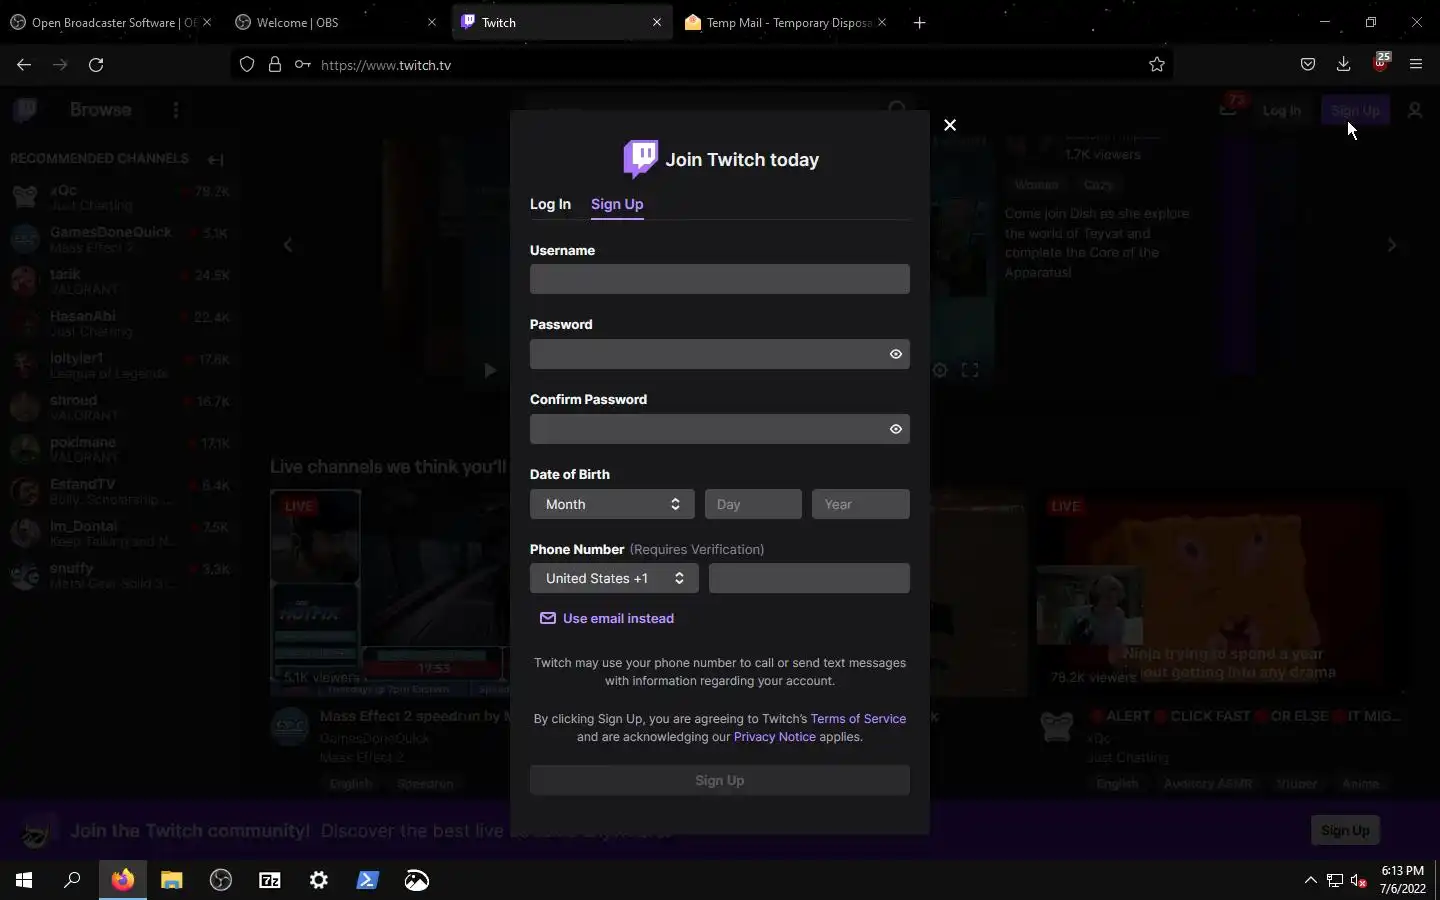Choose Use email instead

coord(607,618)
